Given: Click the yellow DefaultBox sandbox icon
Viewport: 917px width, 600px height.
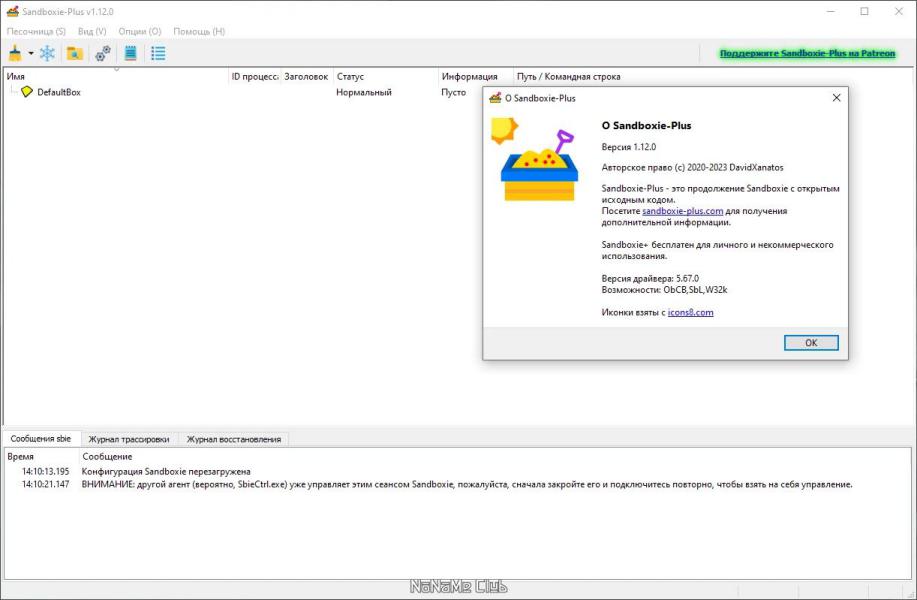Looking at the screenshot, I should click(27, 92).
